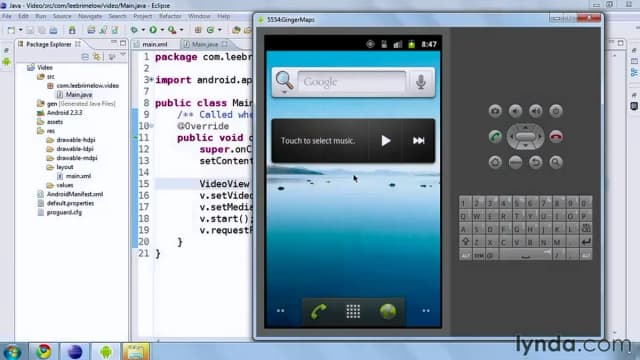Click the emulator menu hardware button
The width and height of the screenshot is (640, 360).
click(516, 162)
